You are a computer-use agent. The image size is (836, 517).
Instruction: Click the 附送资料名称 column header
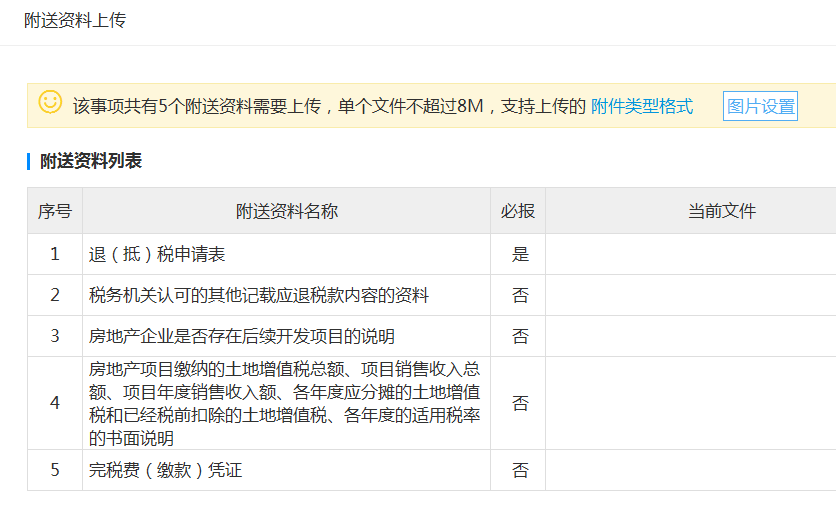[287, 211]
